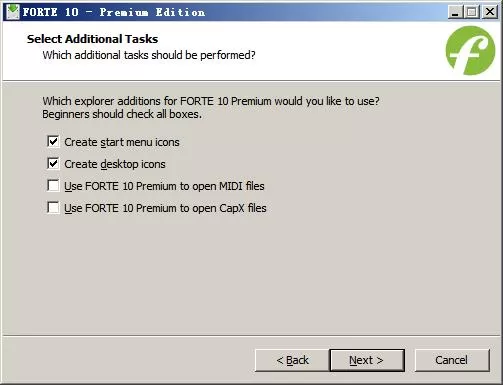
Task: Uncheck the Create start menu icons checkbox
Action: coord(53,142)
